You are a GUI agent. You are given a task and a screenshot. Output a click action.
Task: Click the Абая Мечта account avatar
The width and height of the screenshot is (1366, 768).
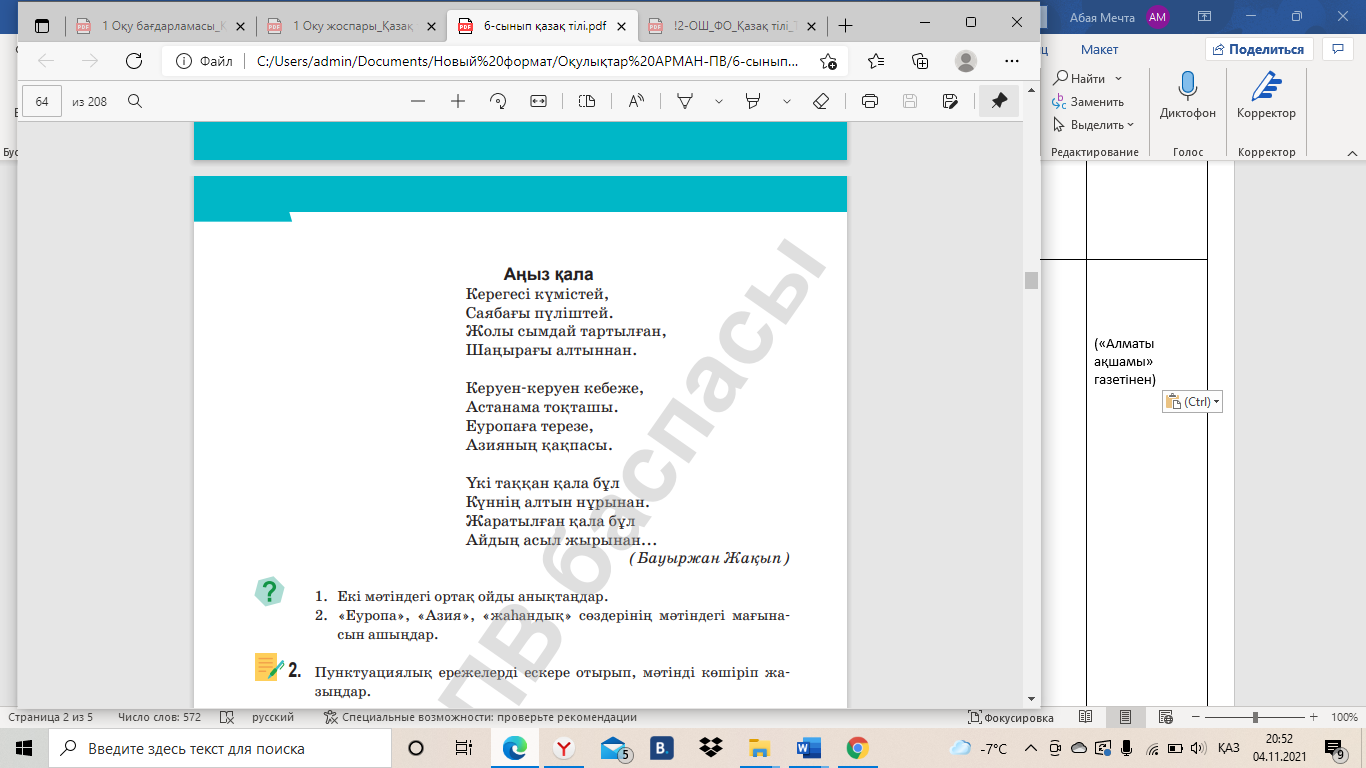tap(1157, 17)
